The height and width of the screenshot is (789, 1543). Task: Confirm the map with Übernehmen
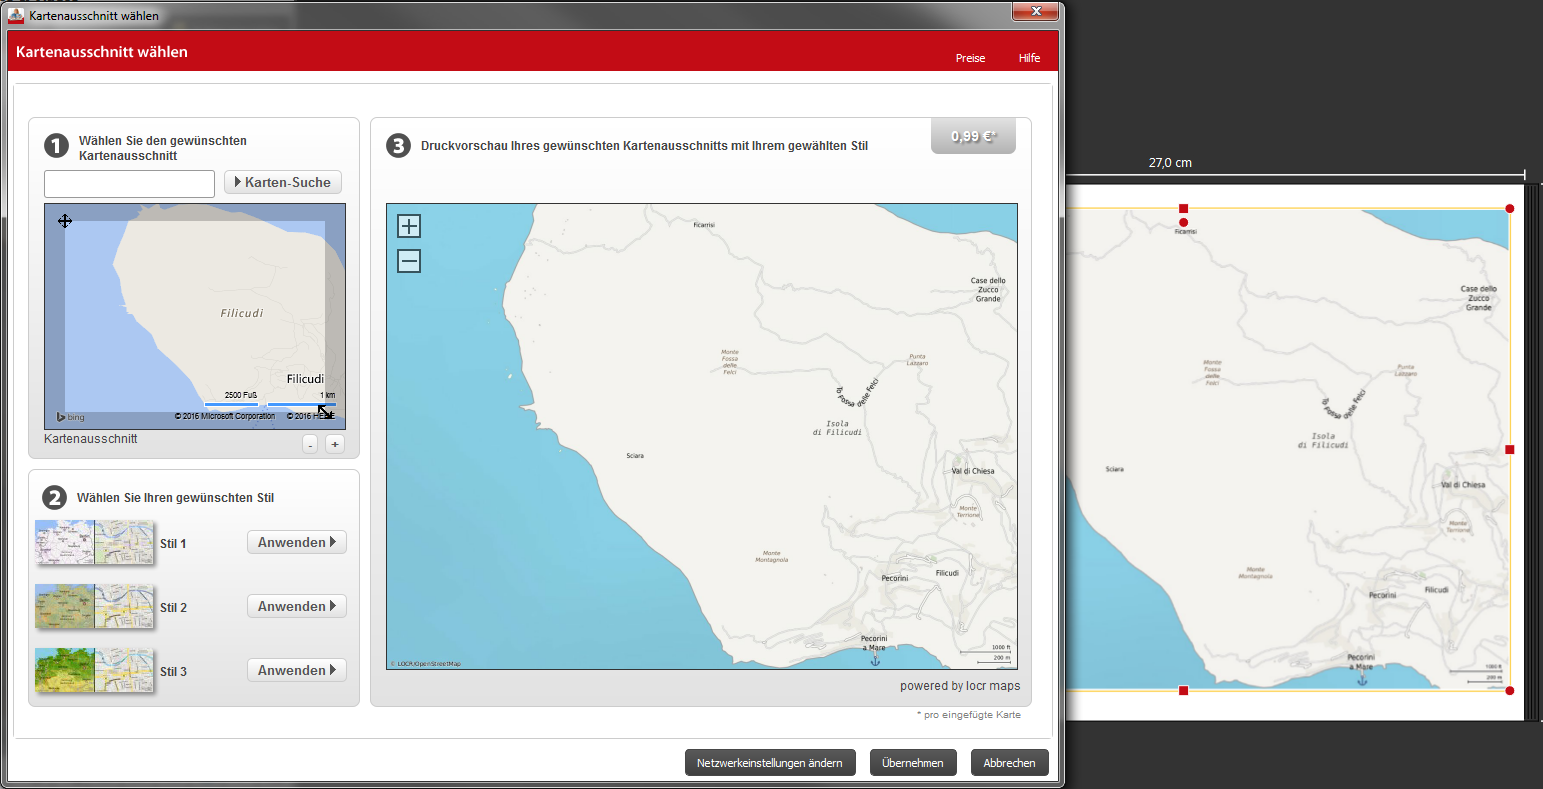click(x=912, y=763)
